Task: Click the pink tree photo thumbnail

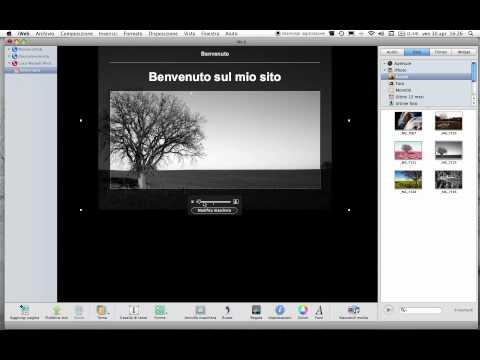Action: [x=408, y=150]
